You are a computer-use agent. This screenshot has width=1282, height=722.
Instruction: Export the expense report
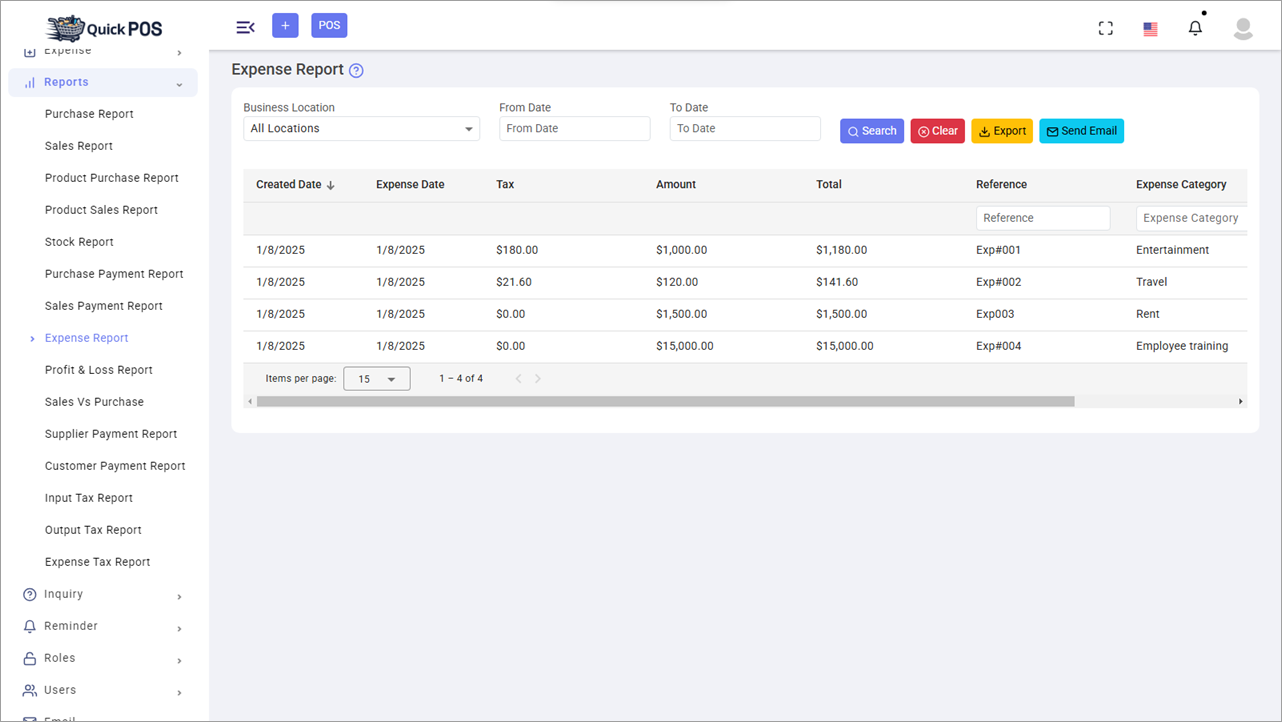(1001, 130)
